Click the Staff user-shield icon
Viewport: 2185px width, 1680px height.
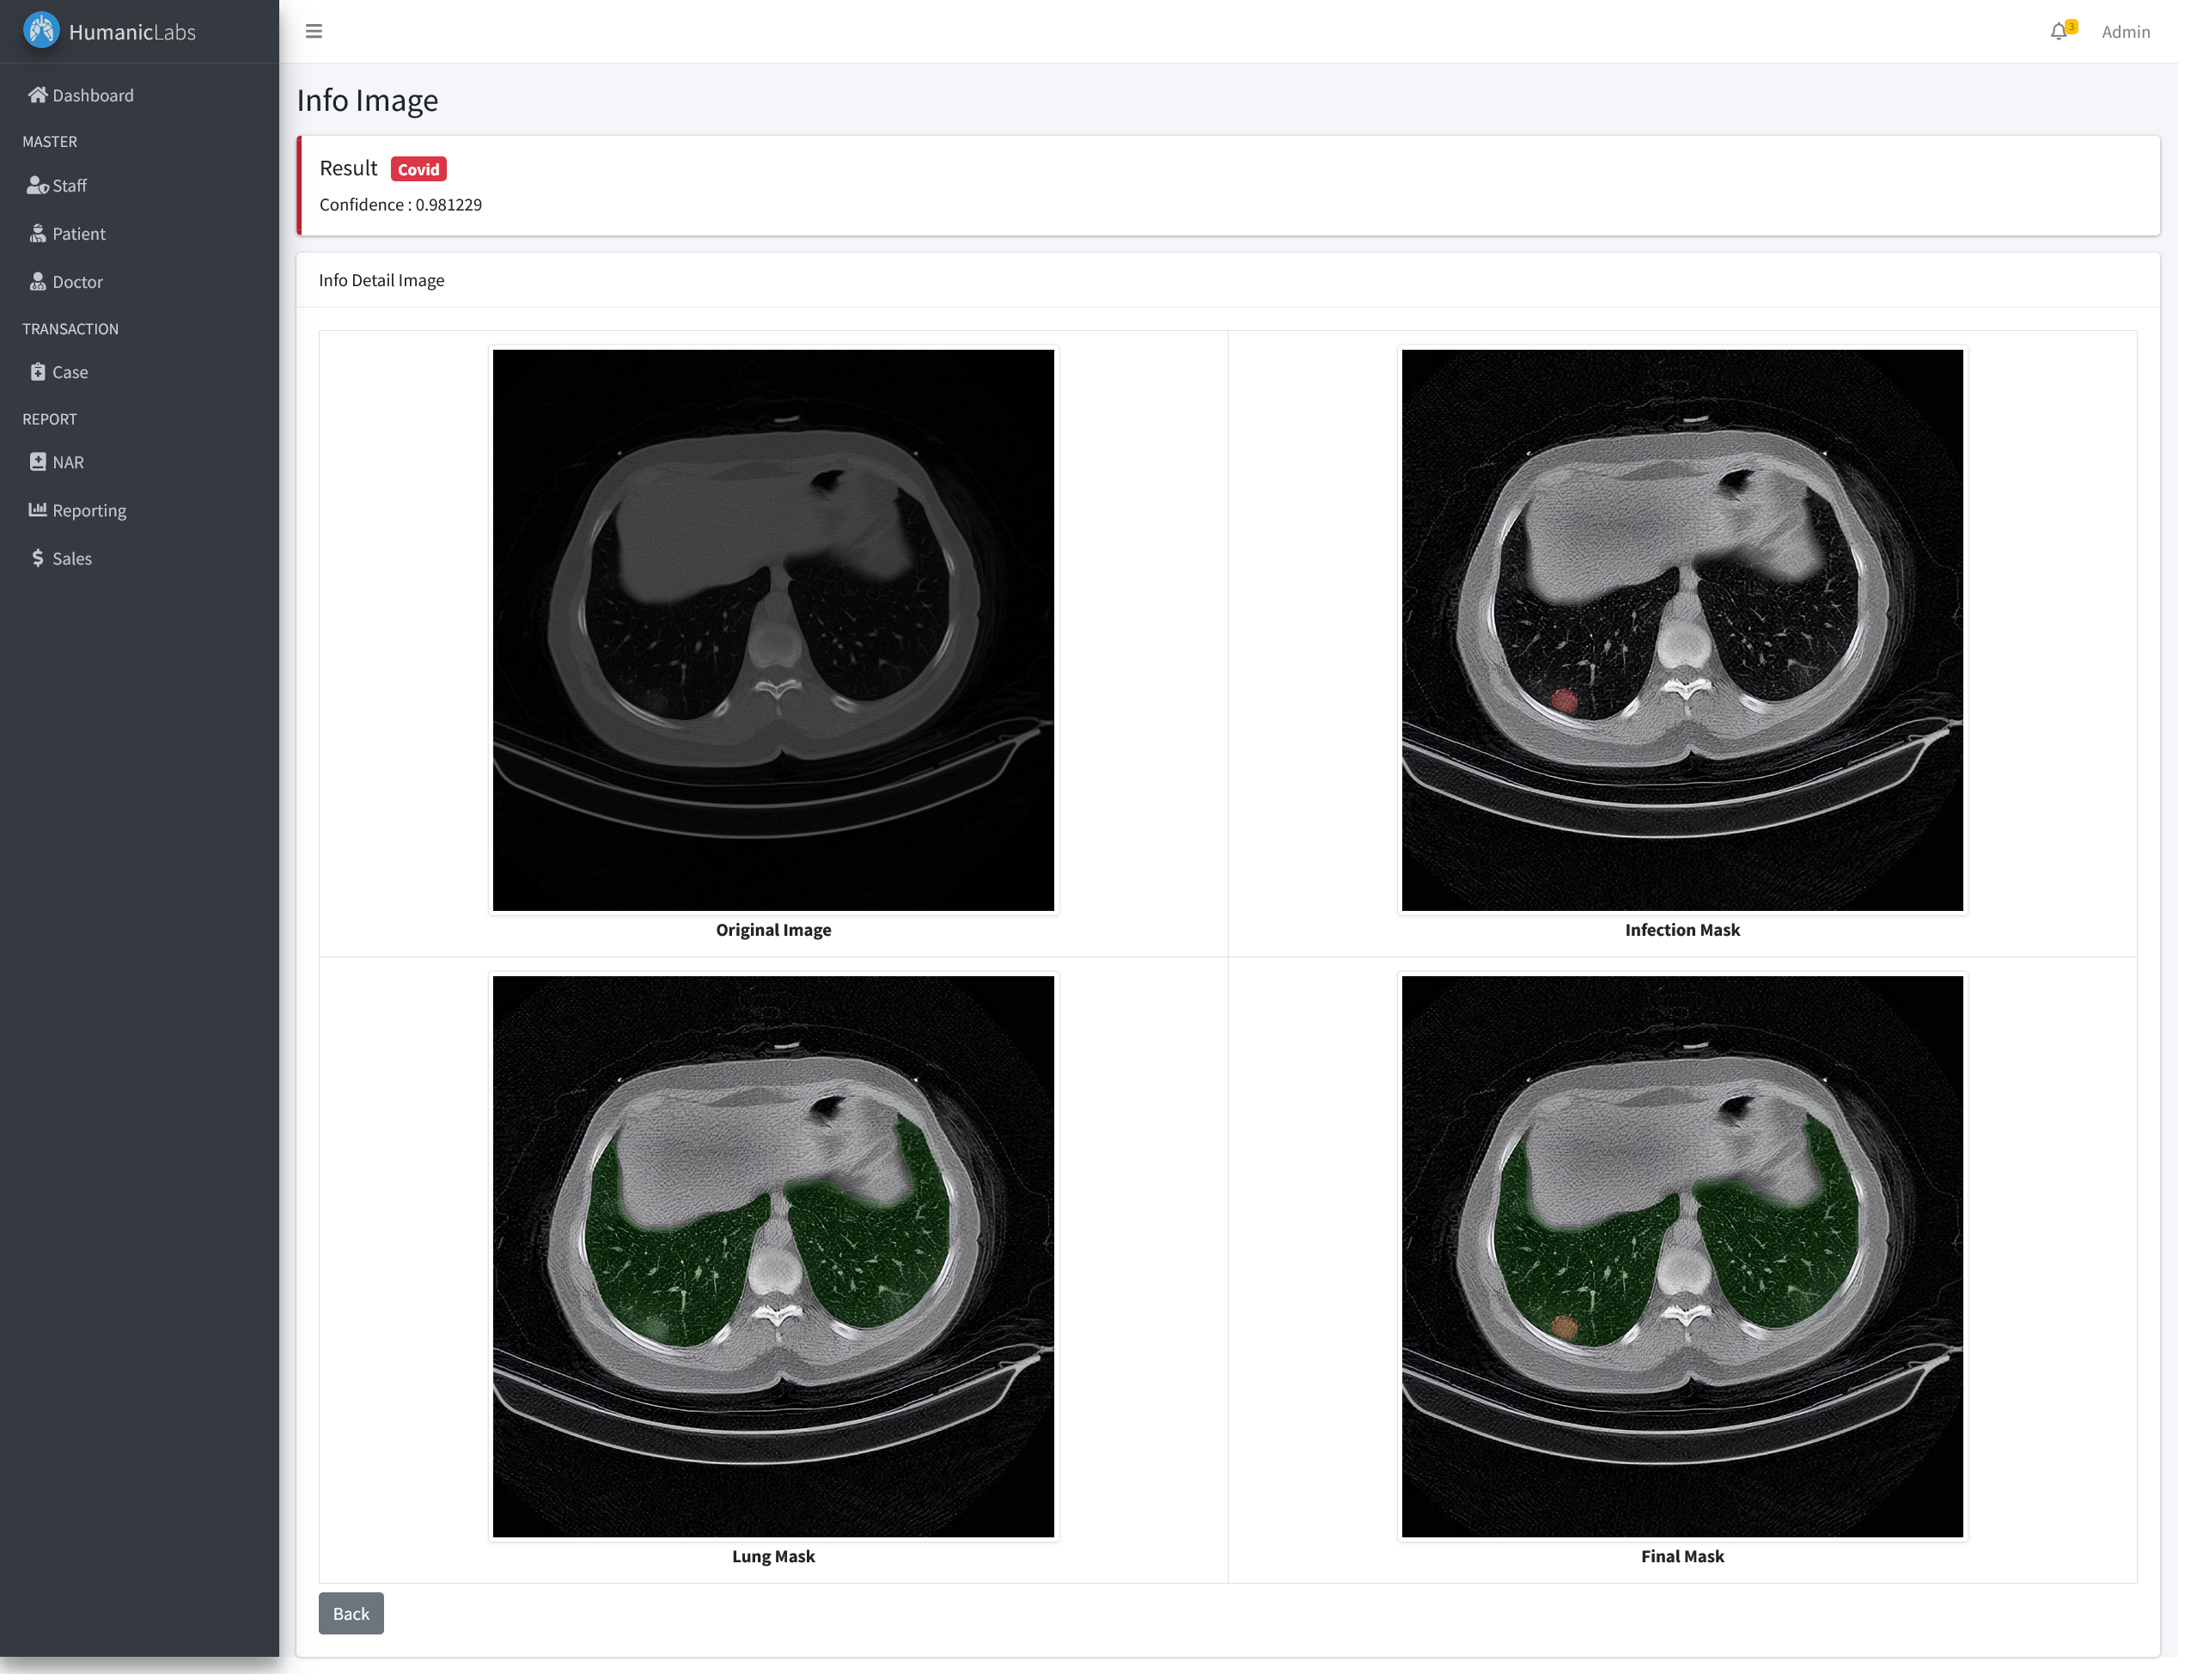pos(38,185)
